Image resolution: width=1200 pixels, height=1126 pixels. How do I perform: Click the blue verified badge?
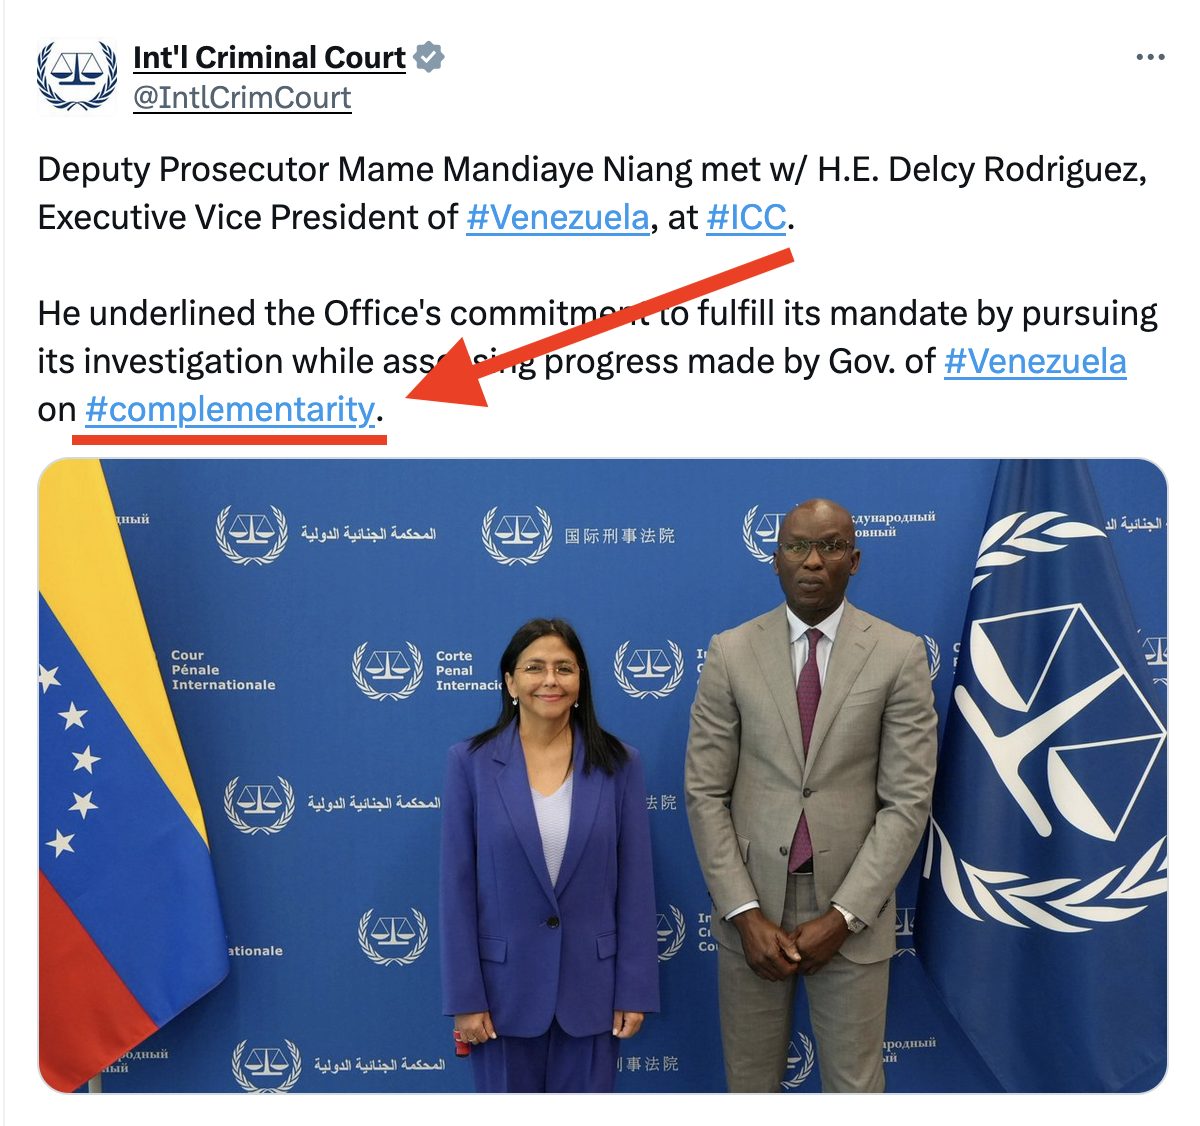[429, 58]
